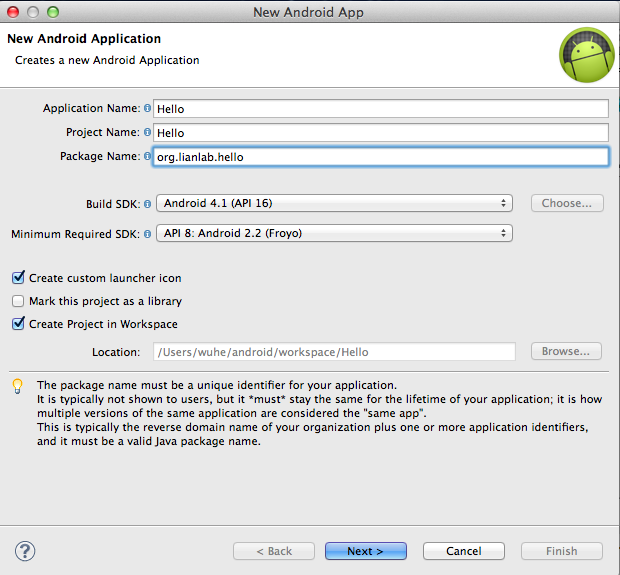Open help via the question mark icon
The image size is (620, 575).
tap(25, 551)
